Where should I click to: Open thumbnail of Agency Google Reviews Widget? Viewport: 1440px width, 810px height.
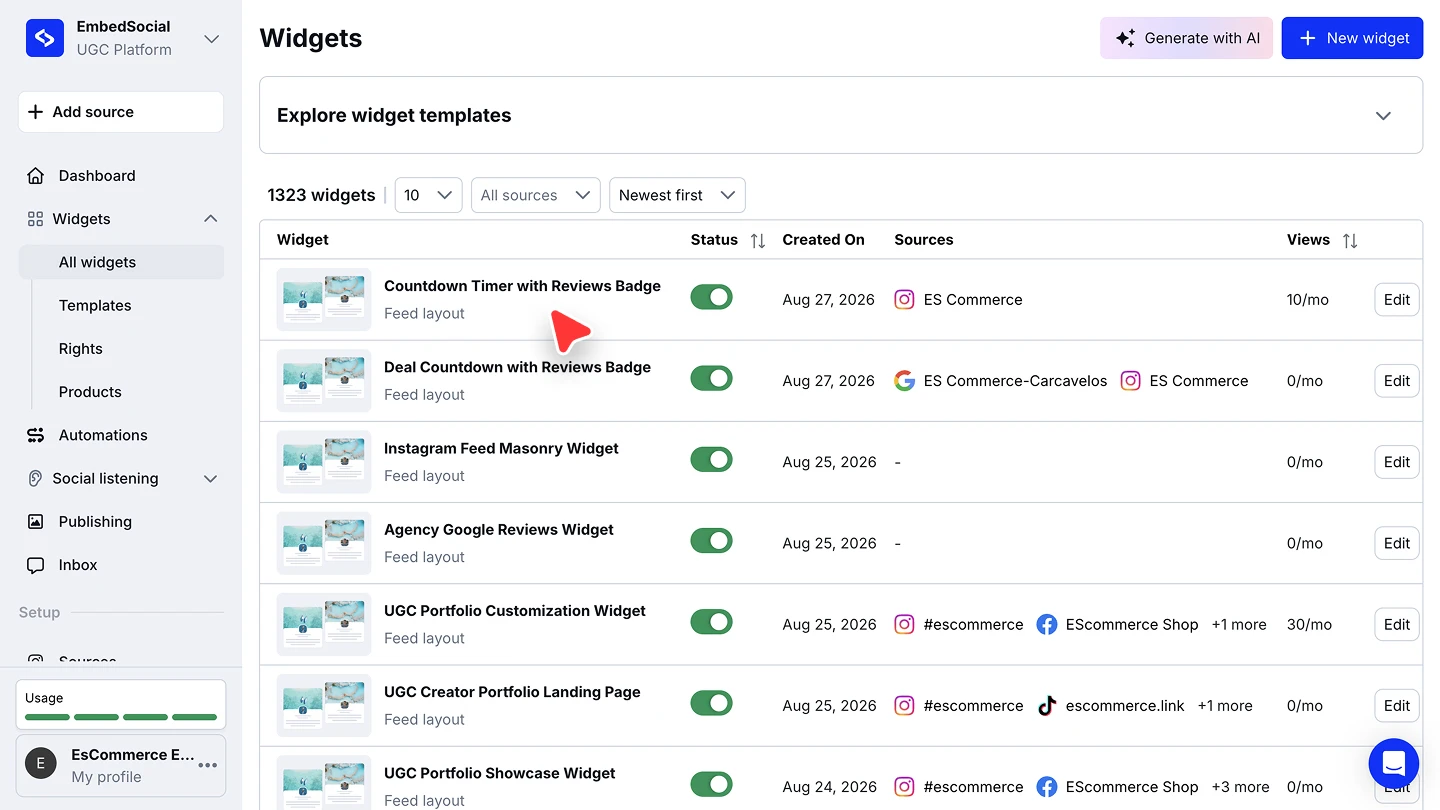pos(324,543)
